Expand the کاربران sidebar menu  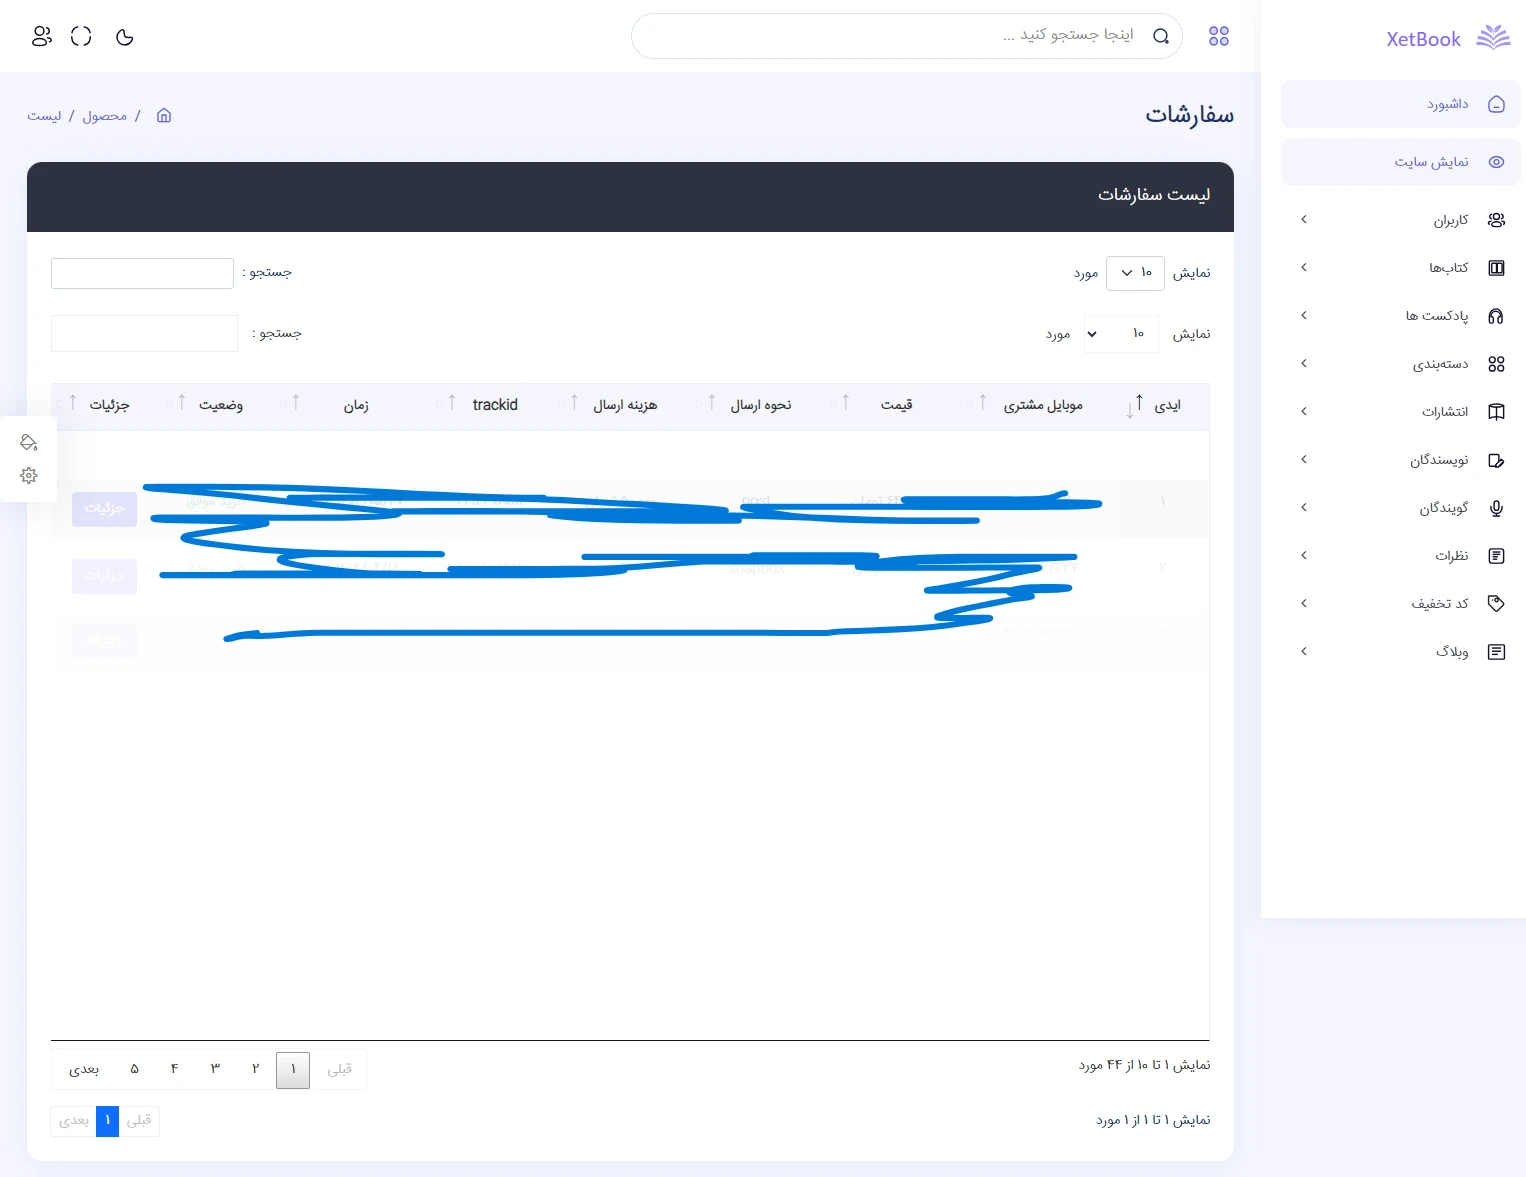click(x=1400, y=220)
